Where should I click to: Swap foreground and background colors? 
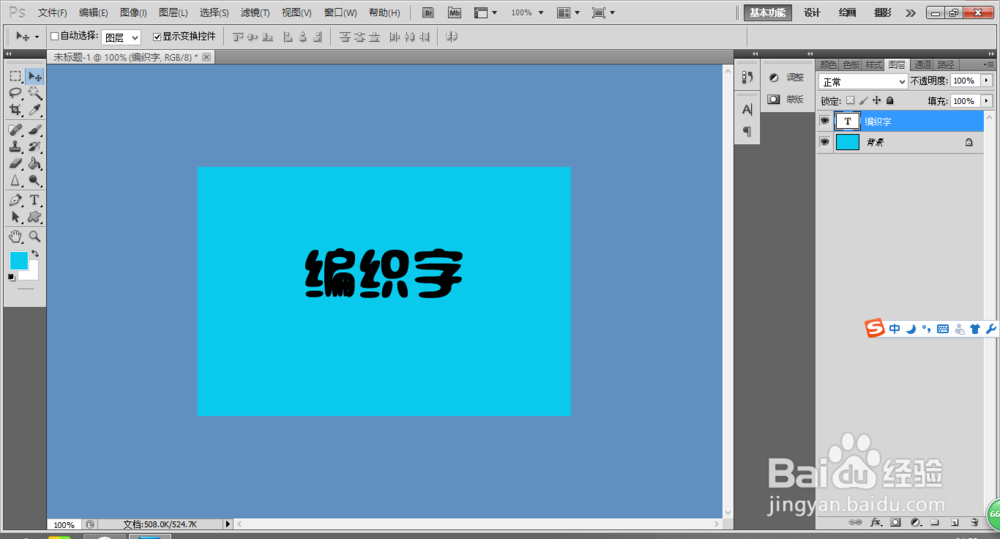[x=35, y=254]
